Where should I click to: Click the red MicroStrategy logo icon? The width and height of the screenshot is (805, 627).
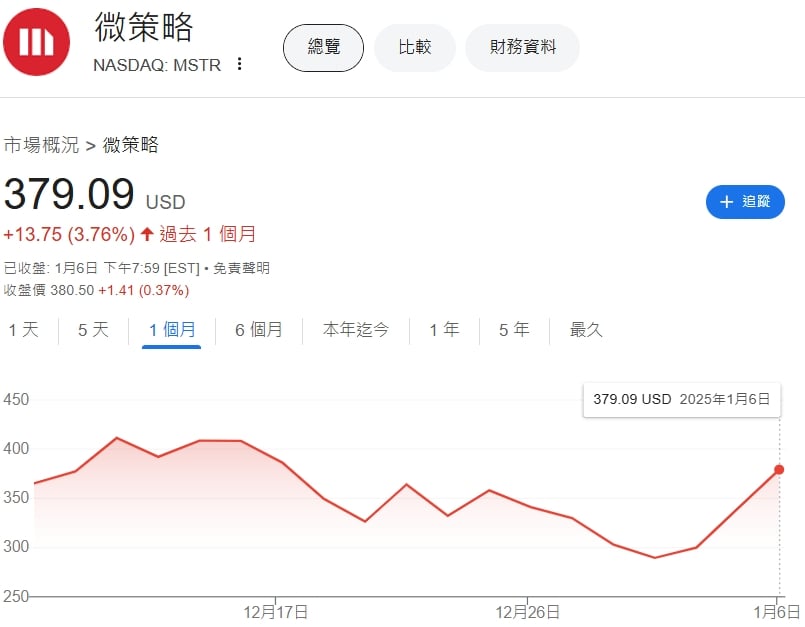36,42
